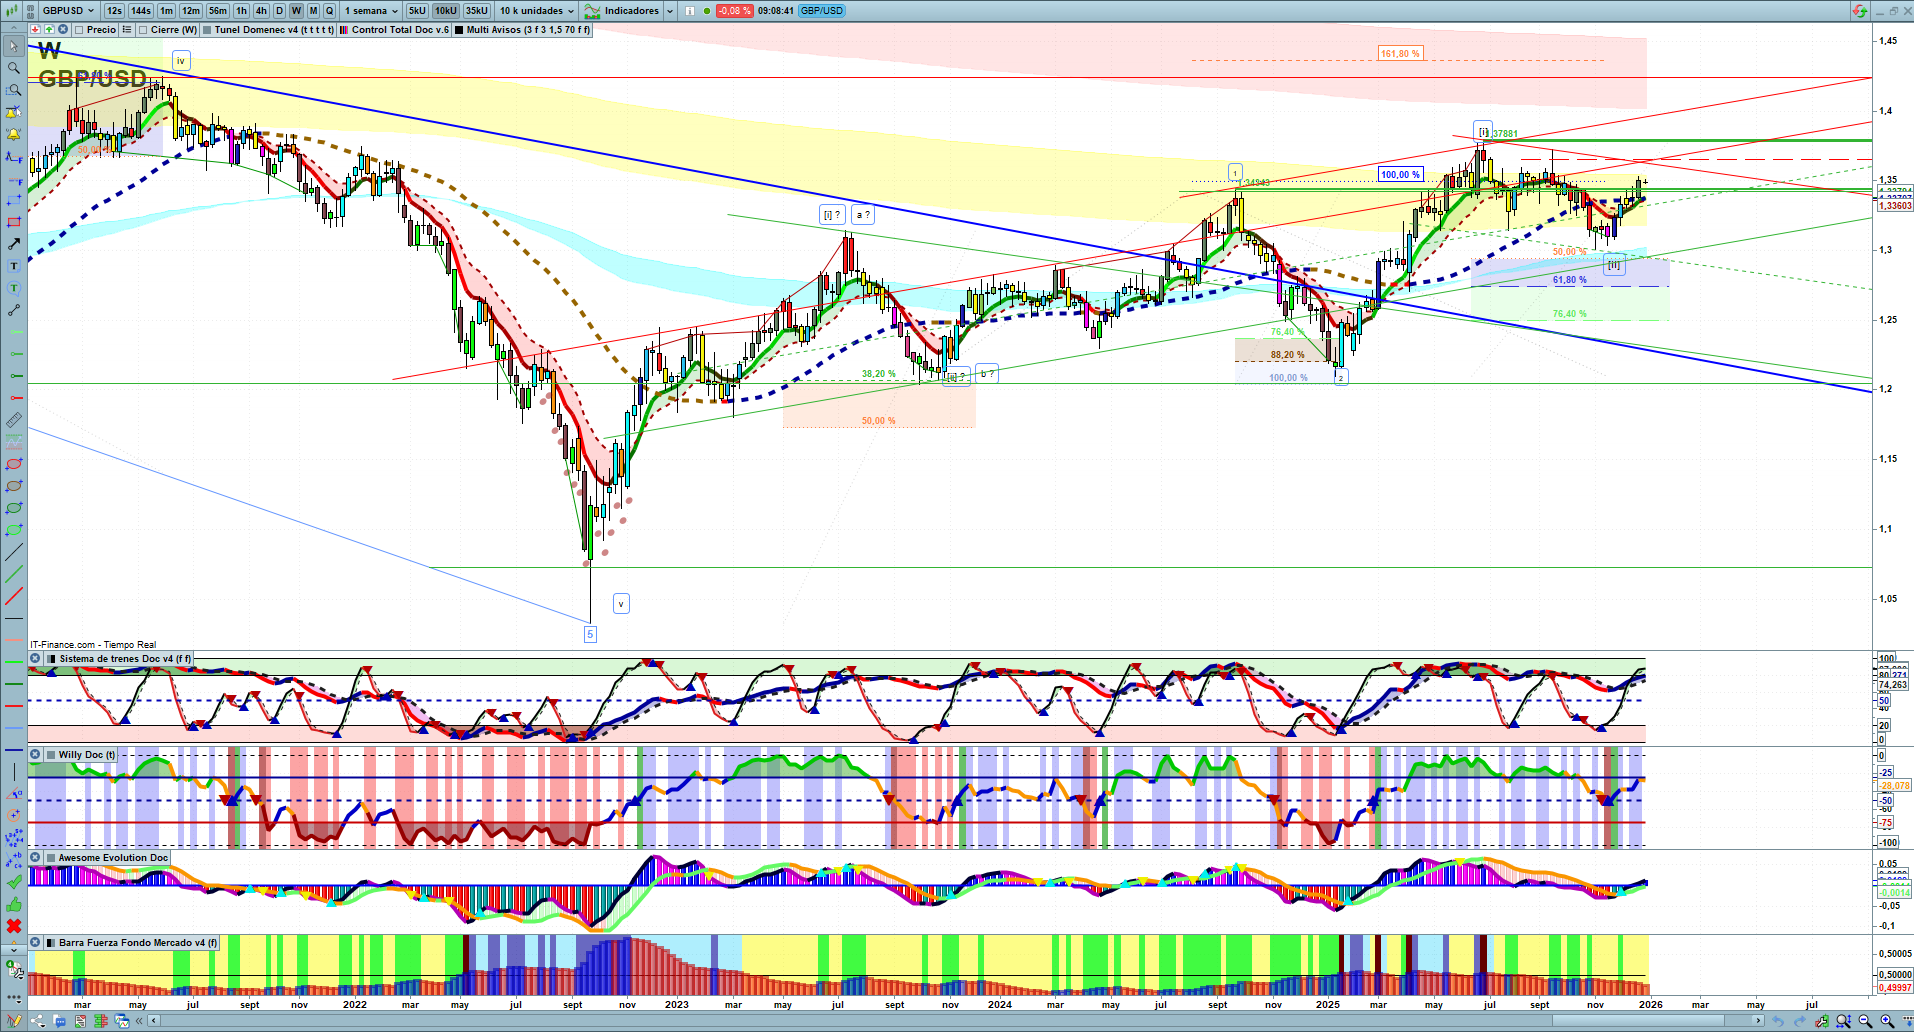Select the diagonal arrow drawing tool
1914x1032 pixels.
pos(14,244)
